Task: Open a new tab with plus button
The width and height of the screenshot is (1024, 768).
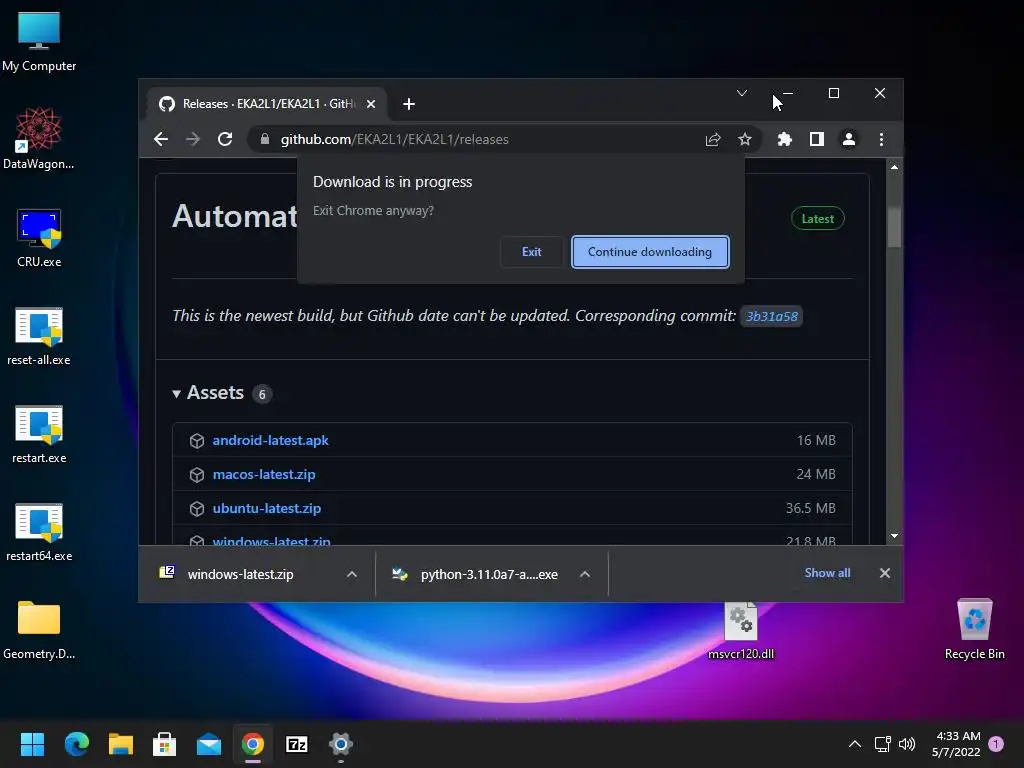Action: 409,104
